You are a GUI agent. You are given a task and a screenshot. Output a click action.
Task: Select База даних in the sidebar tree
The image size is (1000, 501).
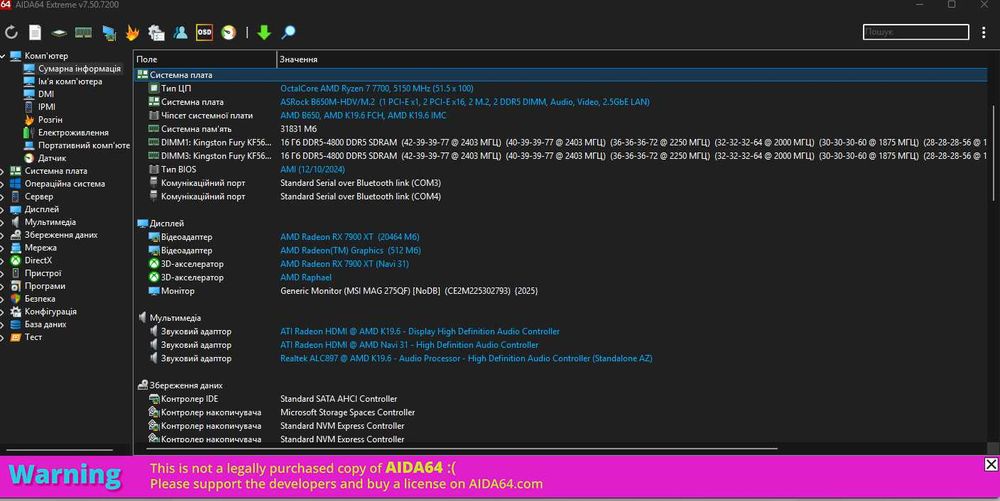[x=45, y=324]
